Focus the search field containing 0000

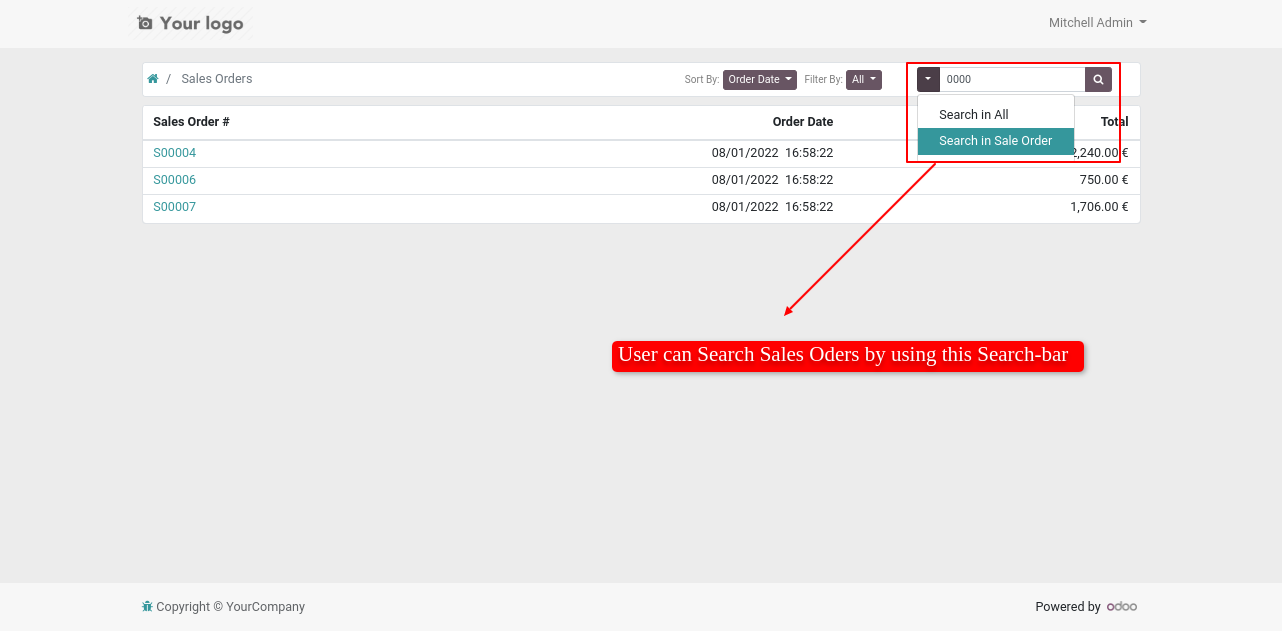(x=1012, y=79)
